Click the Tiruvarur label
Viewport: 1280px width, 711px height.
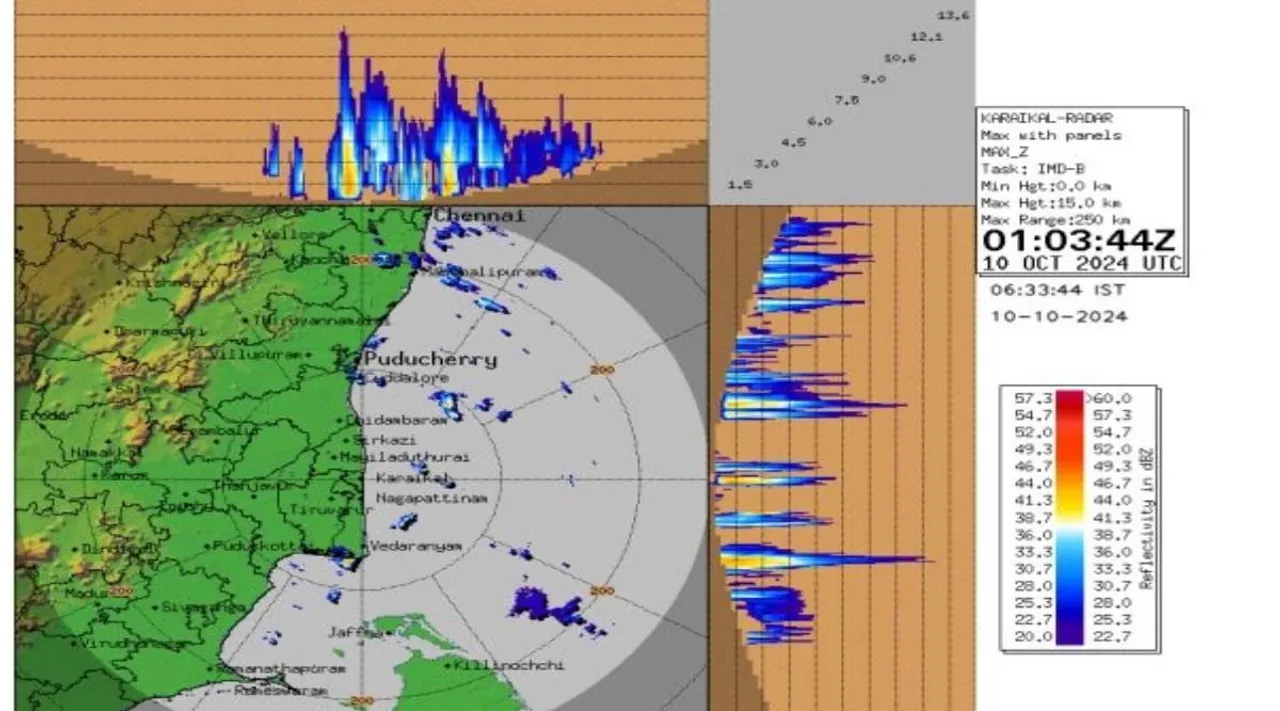click(330, 510)
